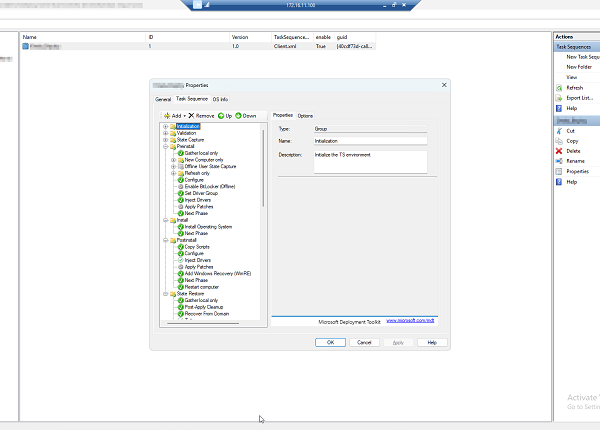Move step up with green Up icon

[x=221, y=116]
